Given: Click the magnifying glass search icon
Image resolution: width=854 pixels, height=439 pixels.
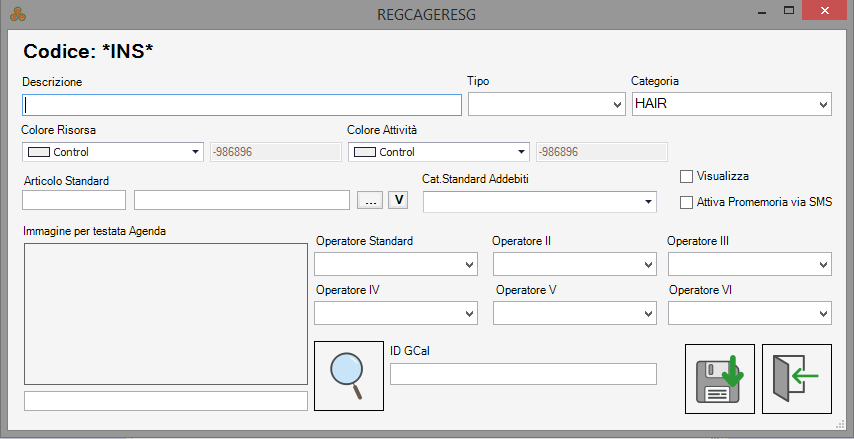Looking at the screenshot, I should [x=349, y=375].
